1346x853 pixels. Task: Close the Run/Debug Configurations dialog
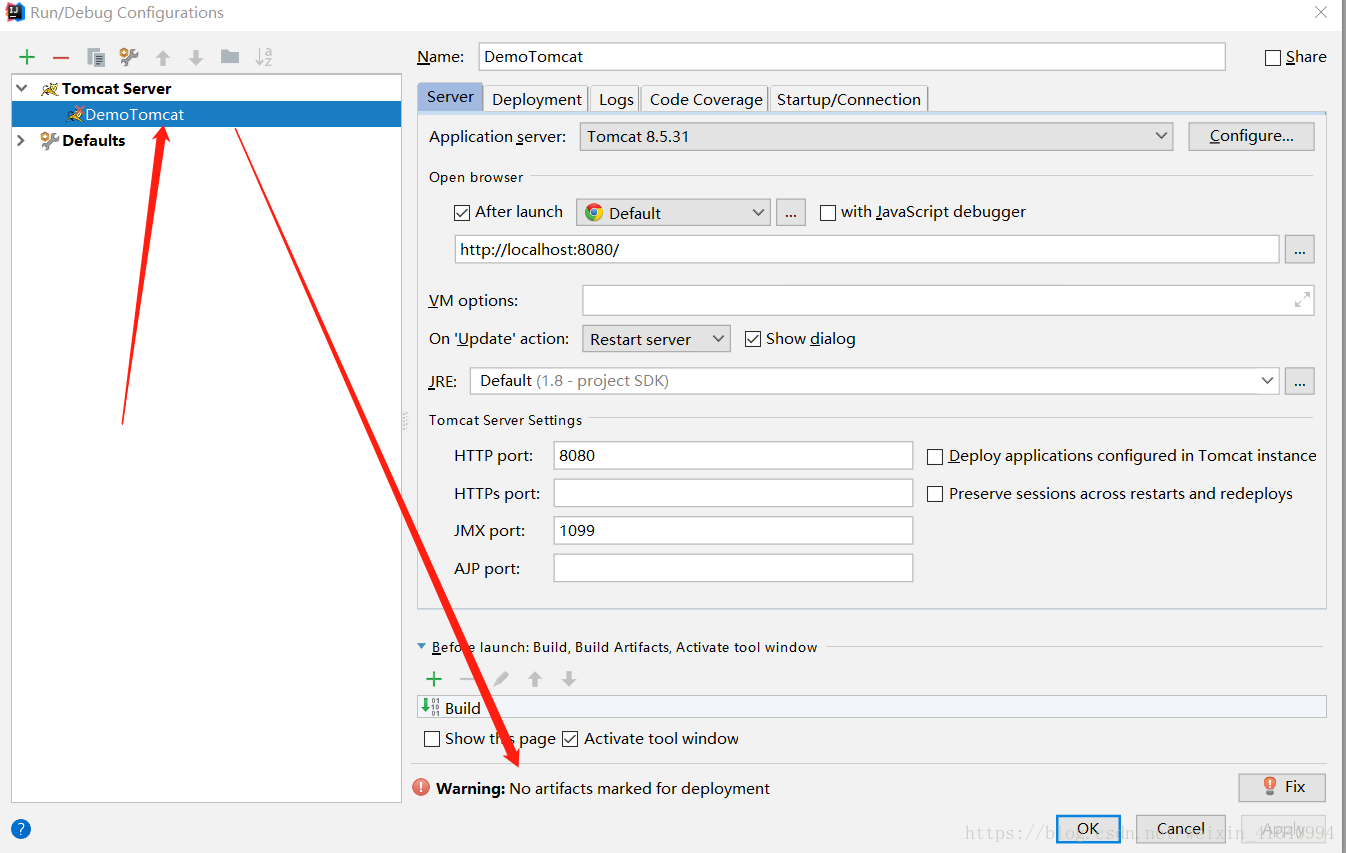click(1320, 13)
